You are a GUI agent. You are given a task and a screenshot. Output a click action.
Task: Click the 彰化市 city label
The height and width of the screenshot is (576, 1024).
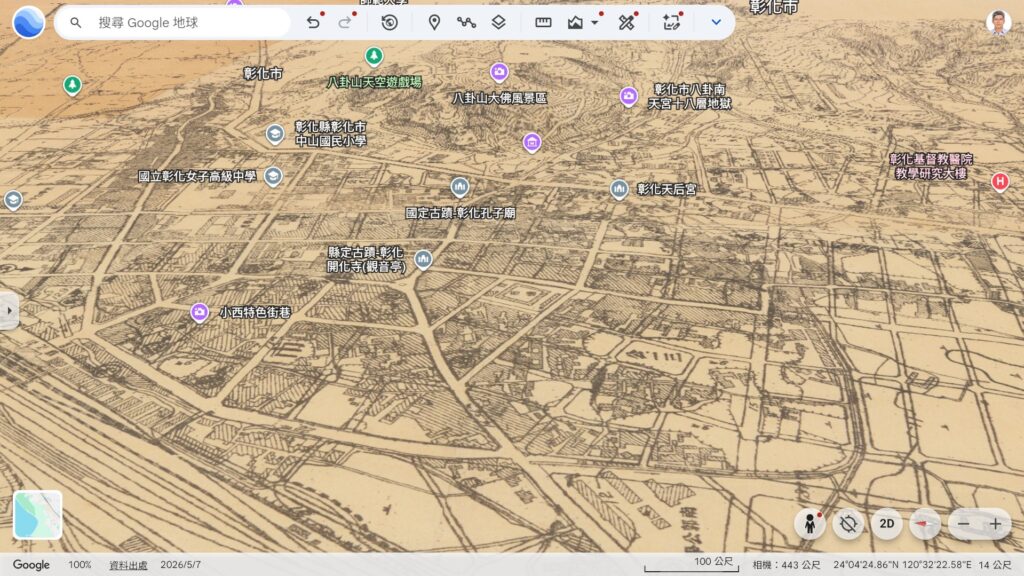263,74
